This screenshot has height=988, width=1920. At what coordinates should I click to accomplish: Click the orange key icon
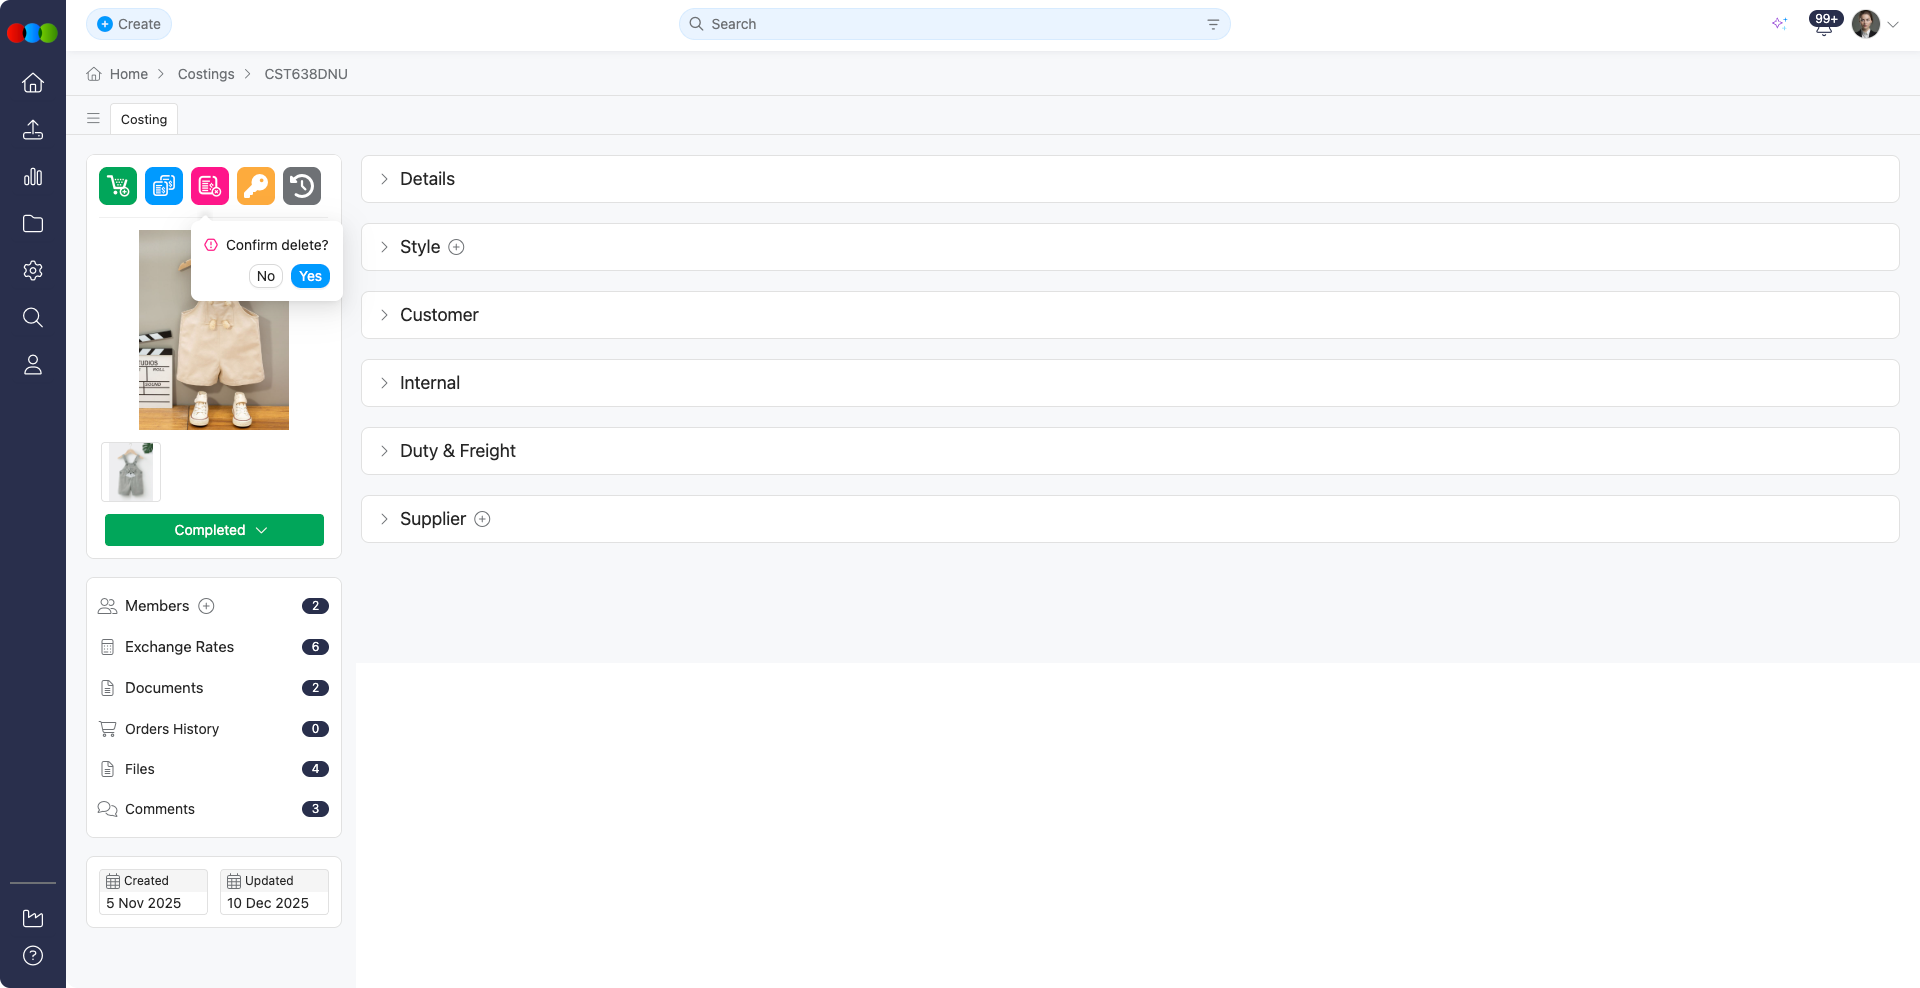[x=256, y=186]
